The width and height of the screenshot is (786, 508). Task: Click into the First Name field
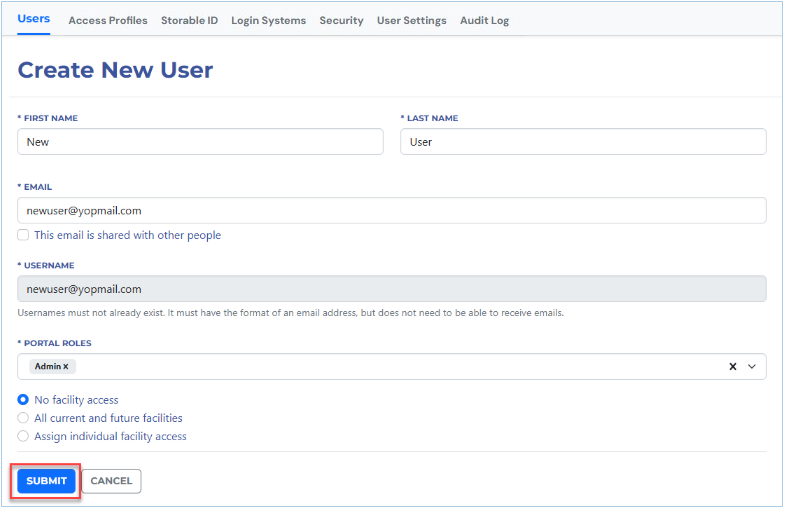click(200, 142)
